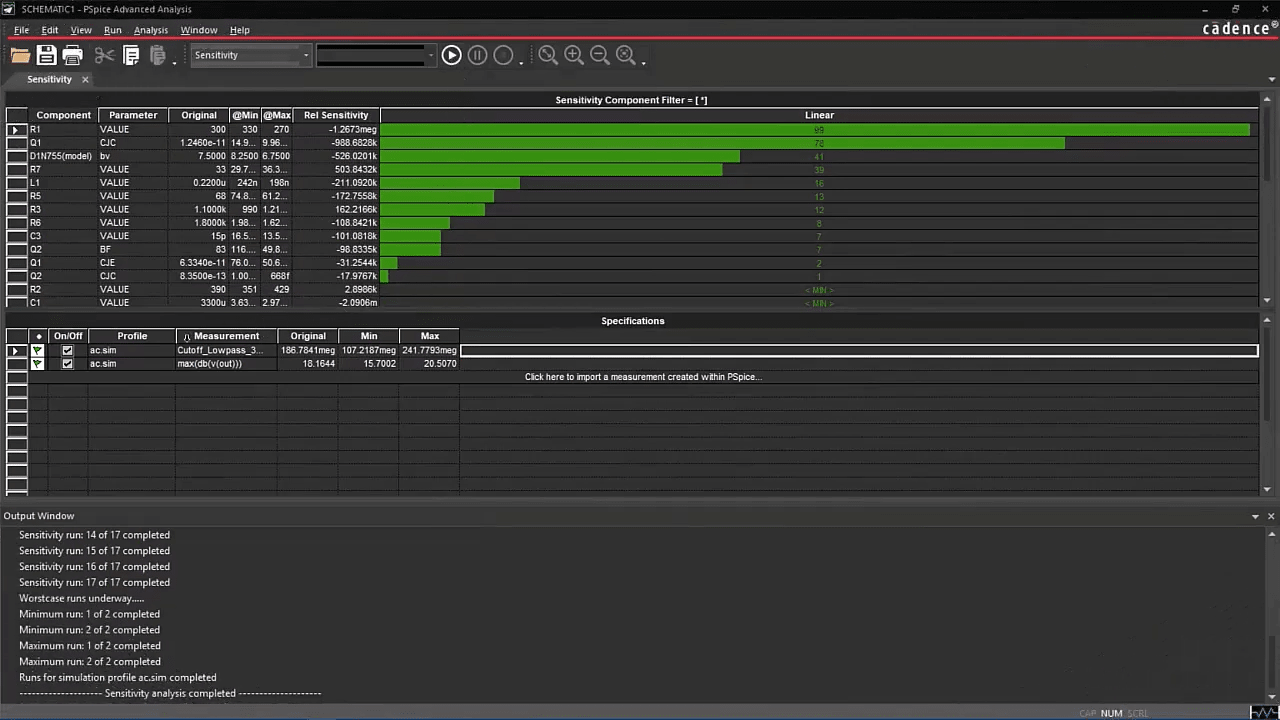Click the D1N755 bv sensitivity bar
1280x720 pixels.
(x=560, y=156)
